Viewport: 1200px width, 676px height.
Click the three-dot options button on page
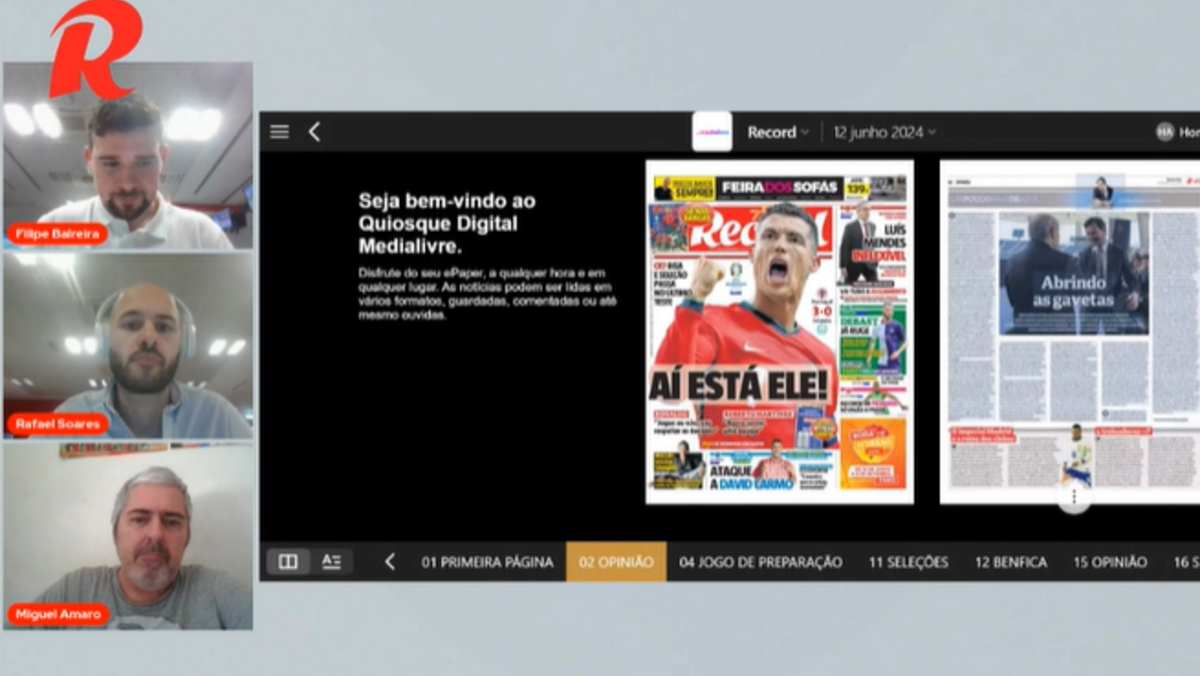[1074, 496]
